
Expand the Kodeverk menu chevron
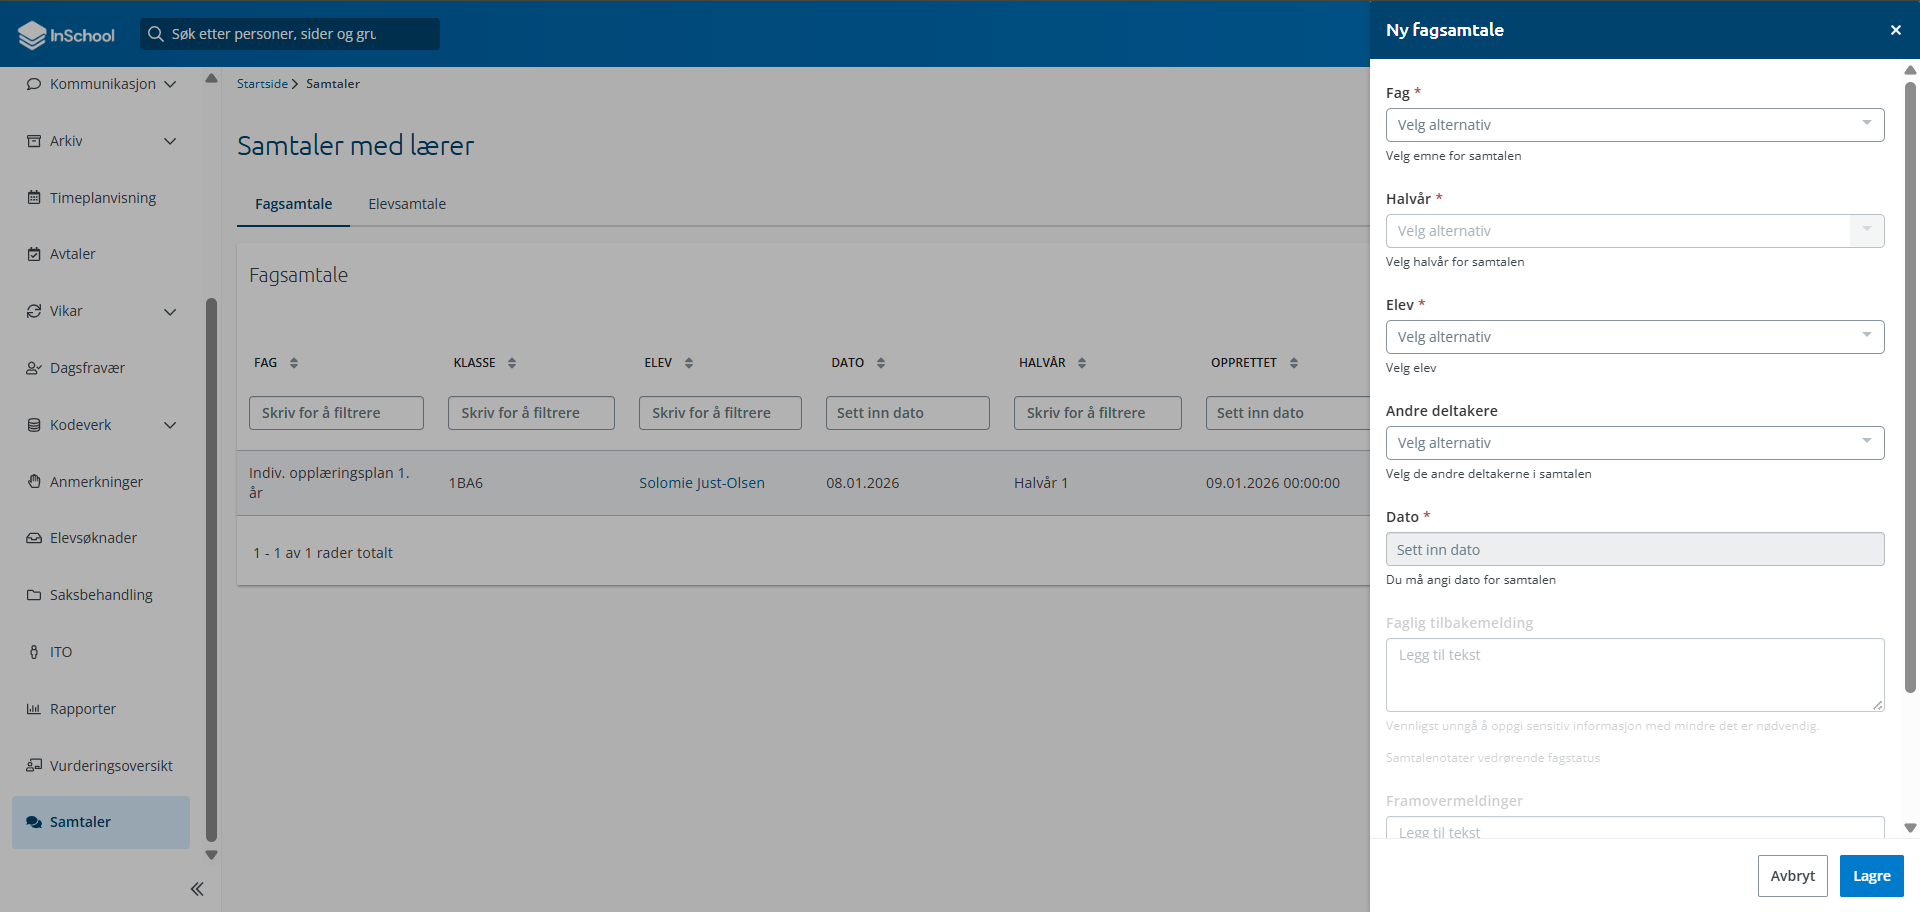(x=170, y=425)
